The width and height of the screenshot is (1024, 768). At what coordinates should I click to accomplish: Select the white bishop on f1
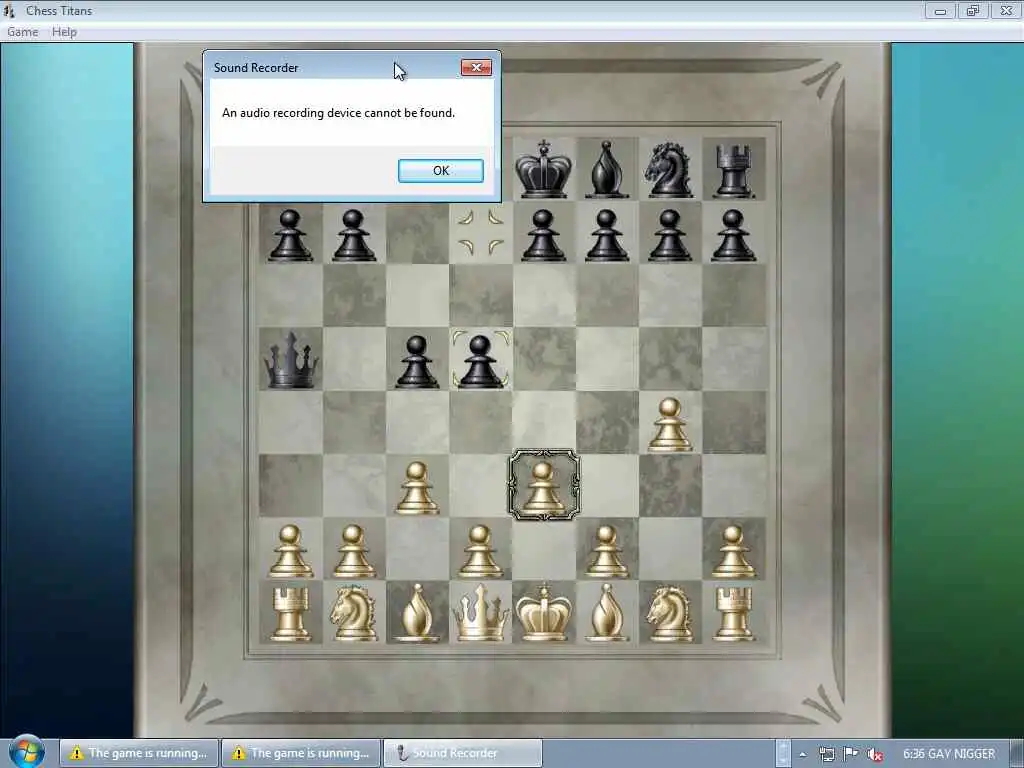coord(607,613)
